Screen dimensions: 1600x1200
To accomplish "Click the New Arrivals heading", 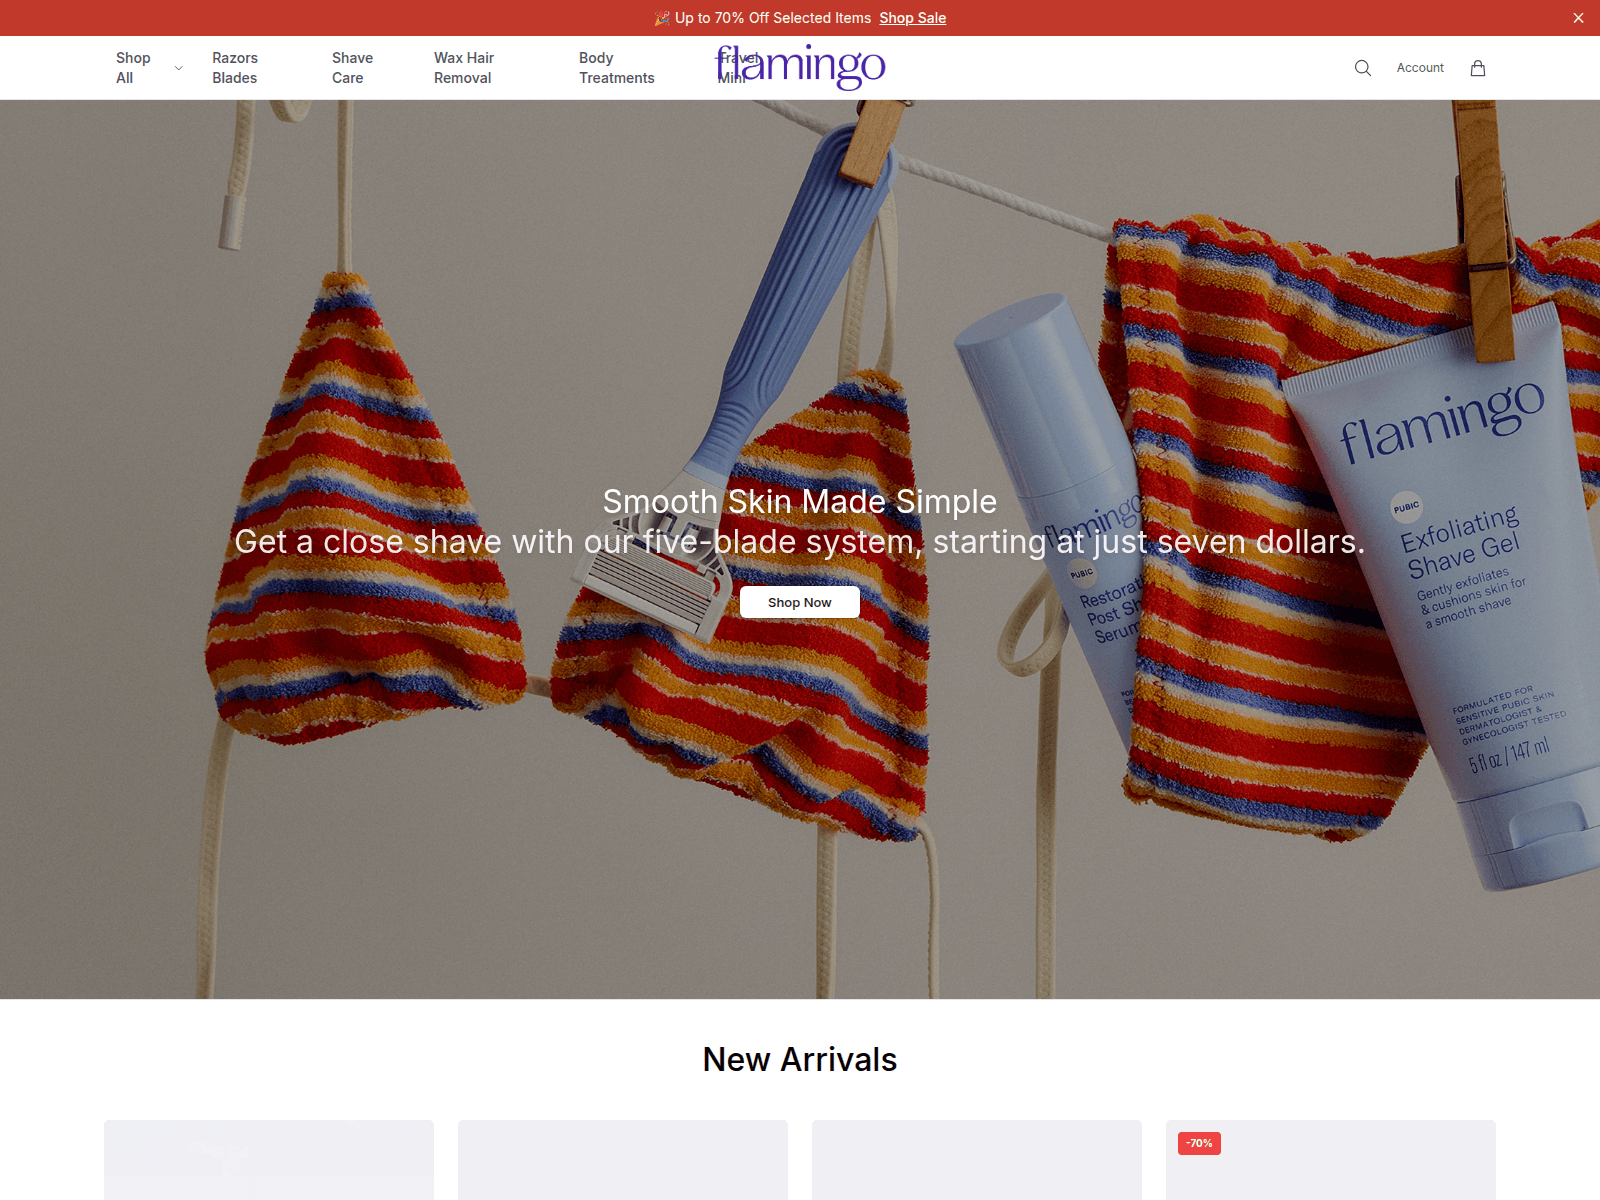I will click(x=800, y=1059).
